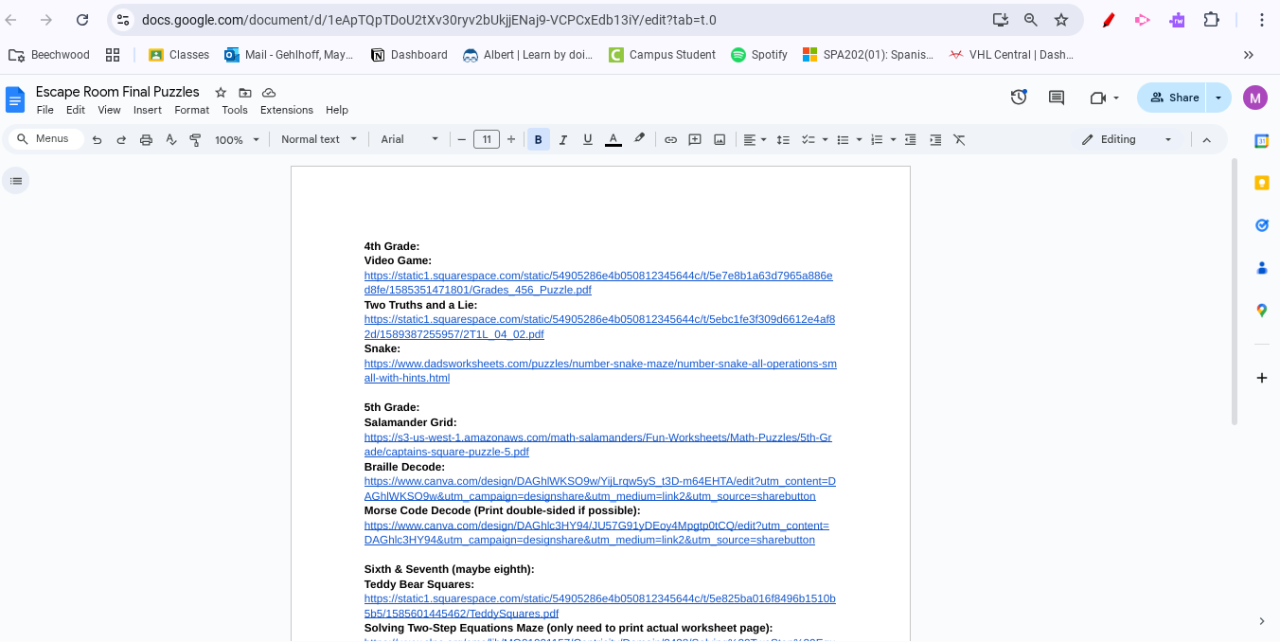Decrease font size with minus
This screenshot has height=642, width=1280.
point(462,140)
